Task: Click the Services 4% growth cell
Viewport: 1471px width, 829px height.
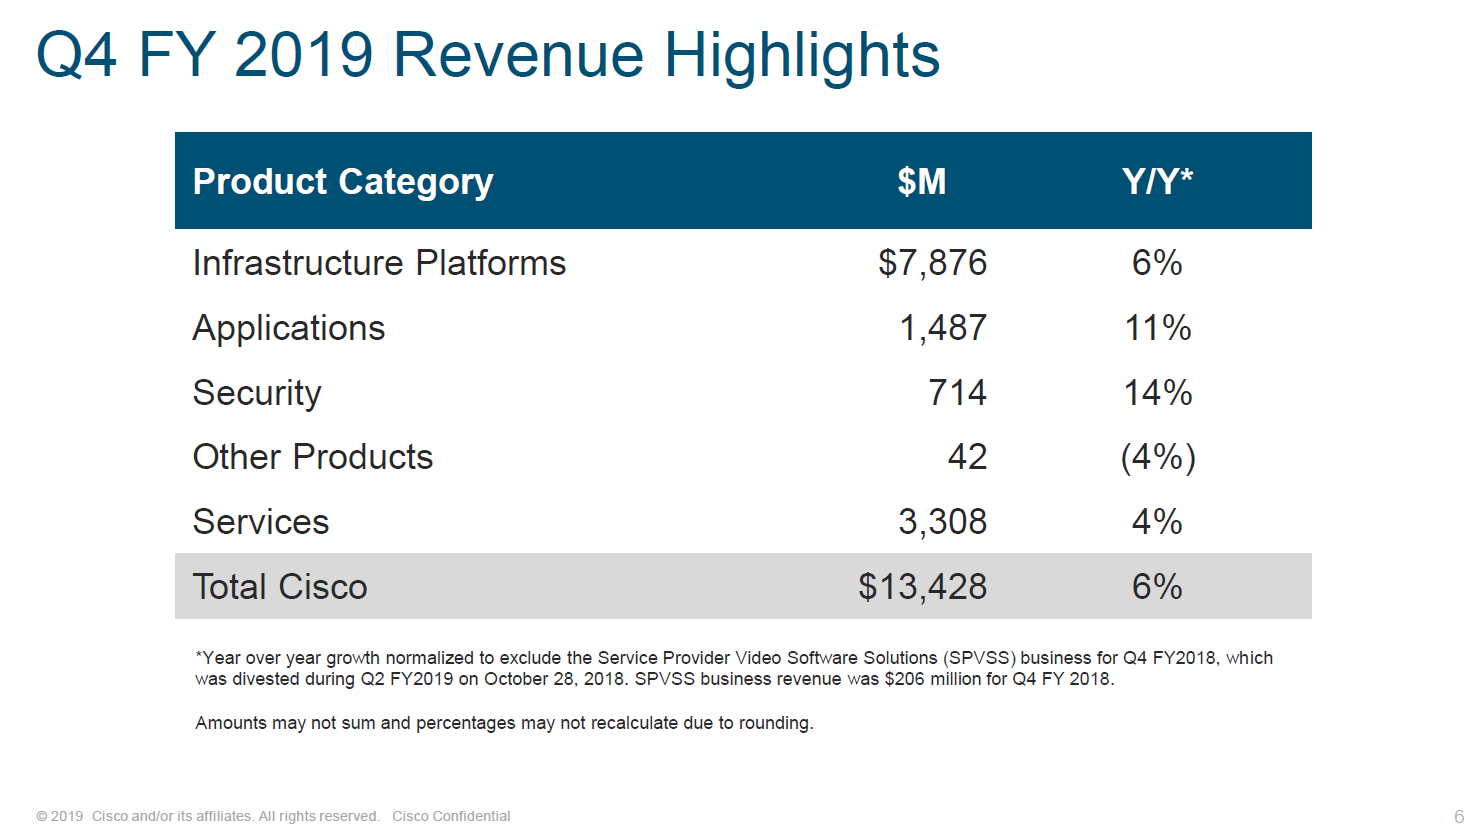Action: click(x=1157, y=522)
